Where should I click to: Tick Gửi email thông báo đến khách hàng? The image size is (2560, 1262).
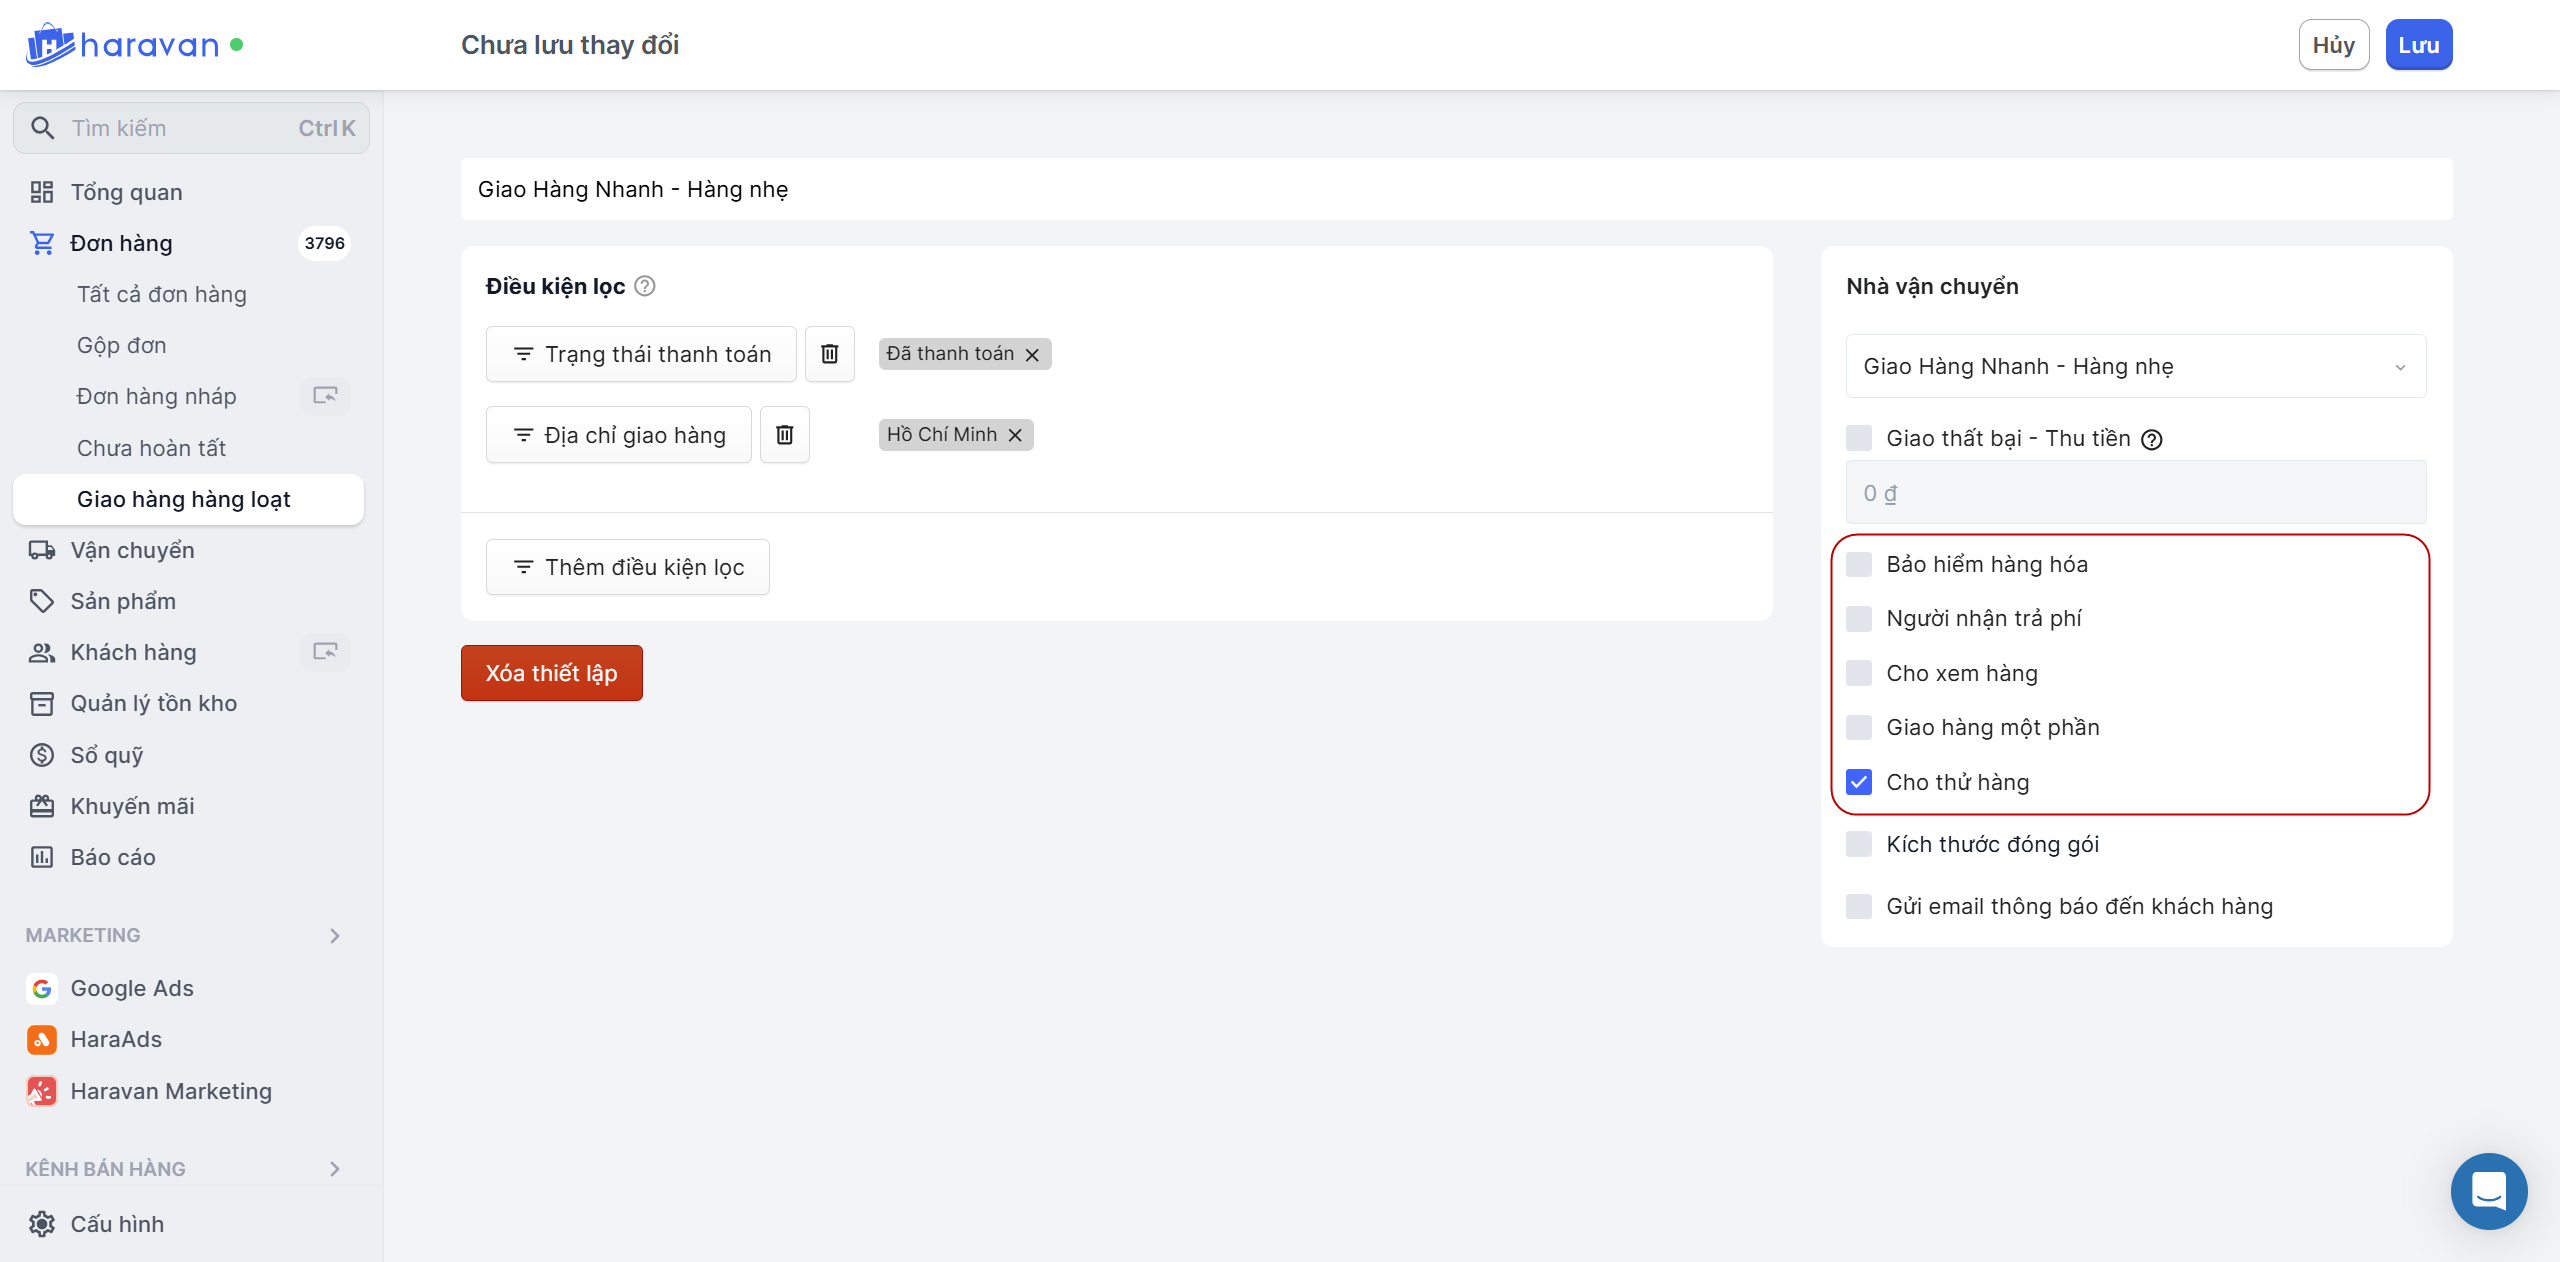click(x=1859, y=906)
